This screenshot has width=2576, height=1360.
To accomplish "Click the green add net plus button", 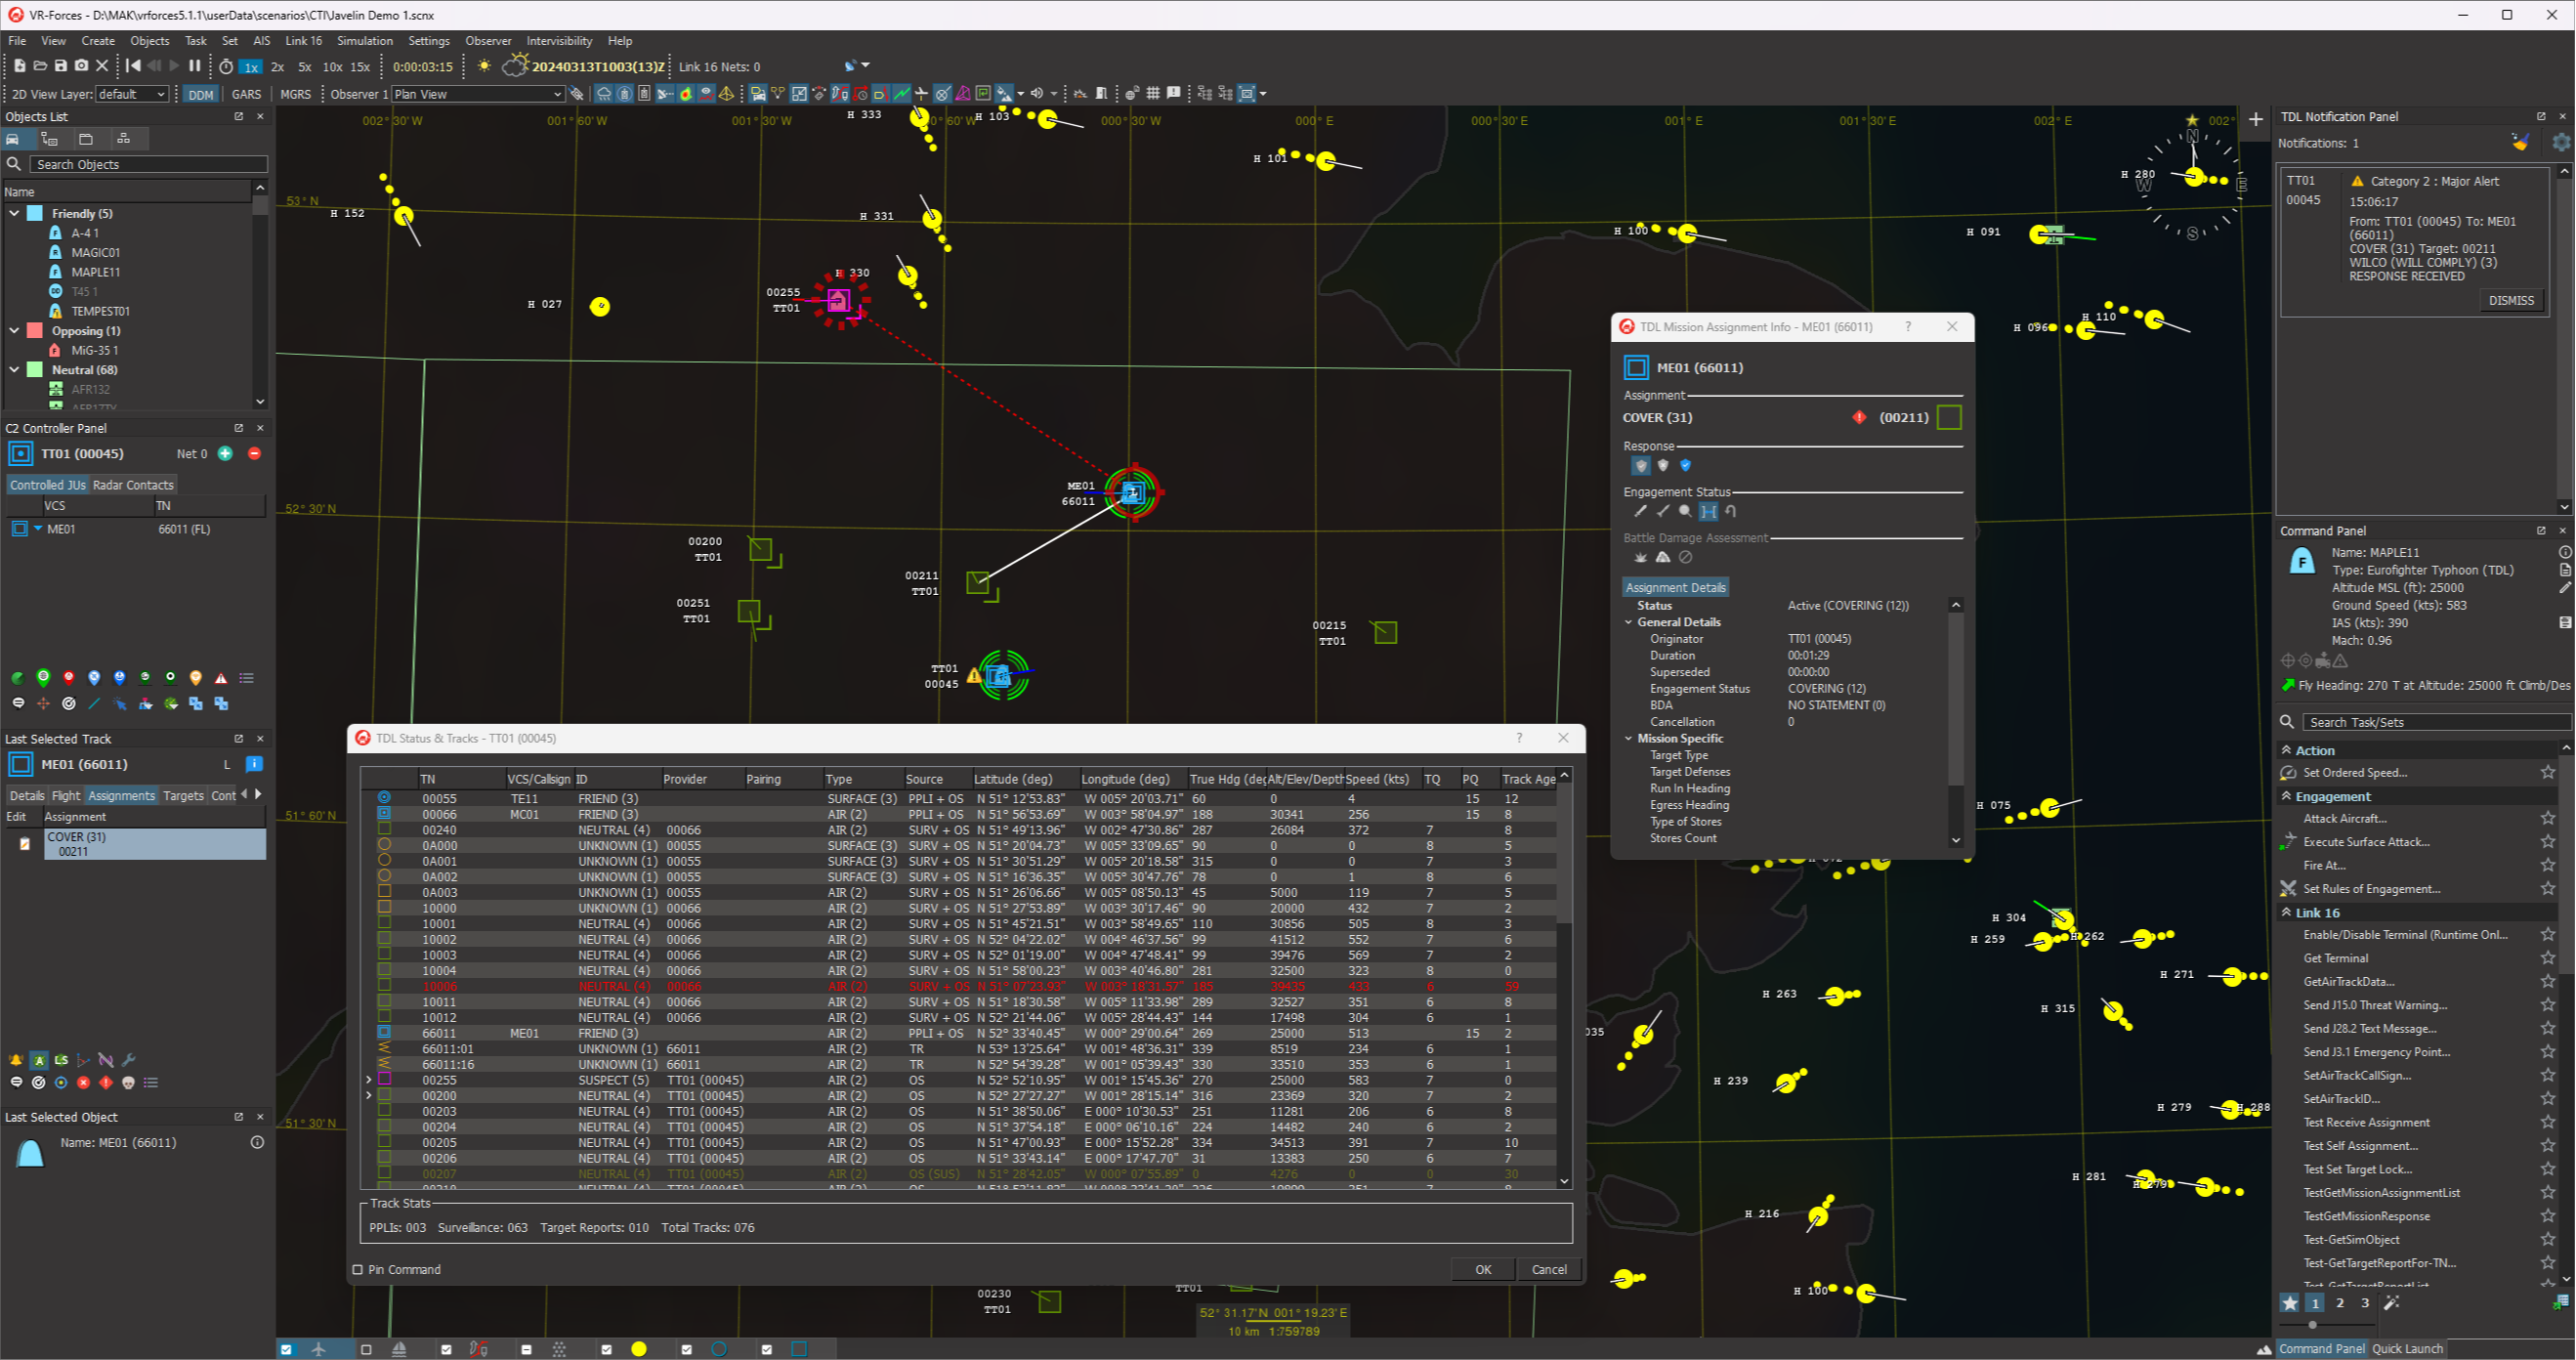I will tap(226, 454).
